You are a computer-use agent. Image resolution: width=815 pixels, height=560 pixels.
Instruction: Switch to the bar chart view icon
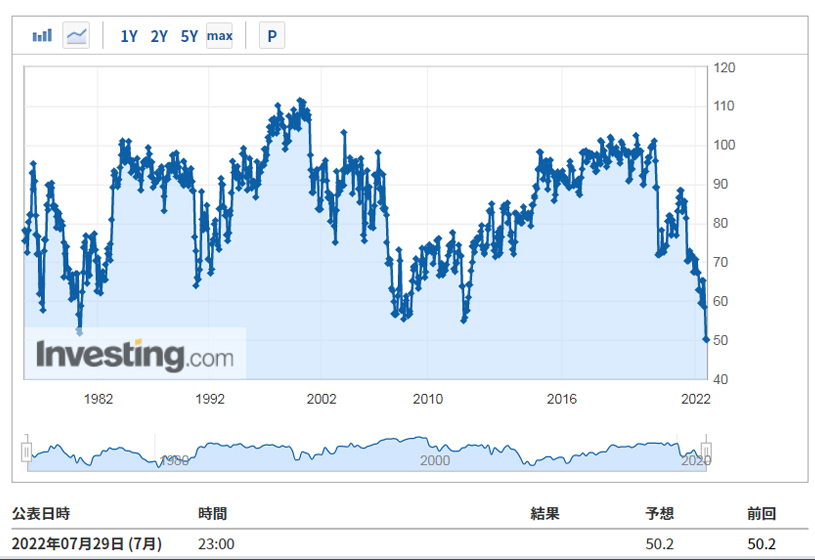[42, 36]
